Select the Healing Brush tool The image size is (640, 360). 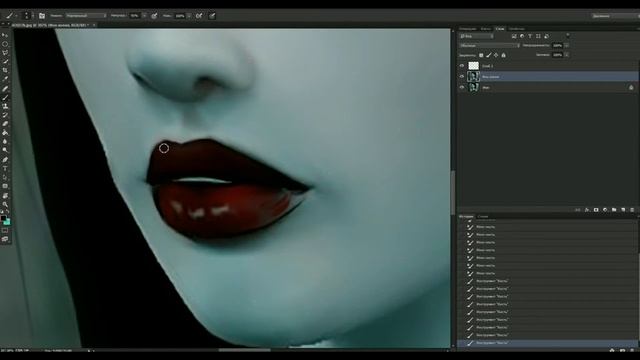5,89
